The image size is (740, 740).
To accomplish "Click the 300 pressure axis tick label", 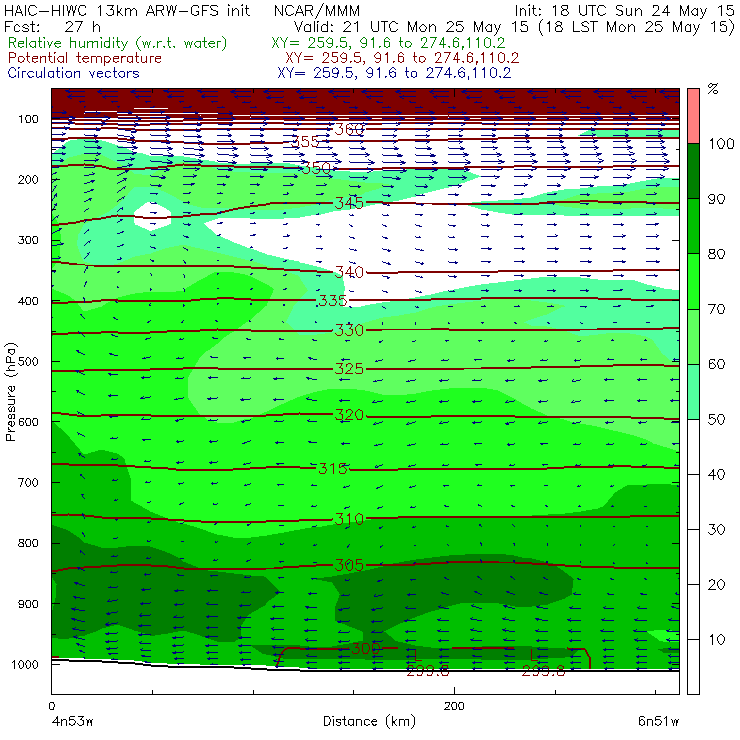I will click(28, 240).
